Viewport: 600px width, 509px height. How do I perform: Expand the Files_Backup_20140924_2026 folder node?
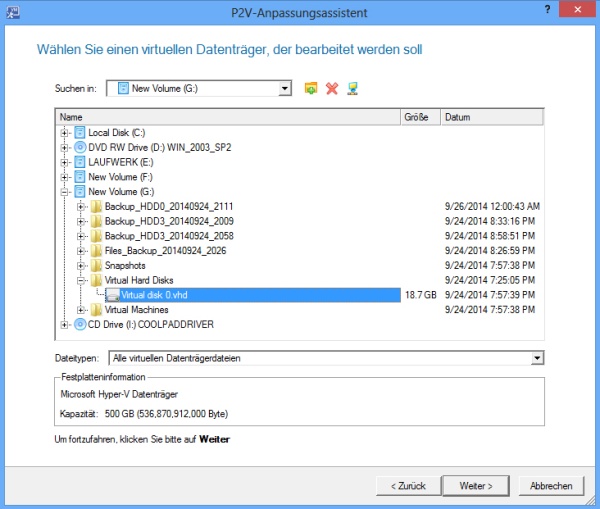pyautogui.click(x=80, y=251)
